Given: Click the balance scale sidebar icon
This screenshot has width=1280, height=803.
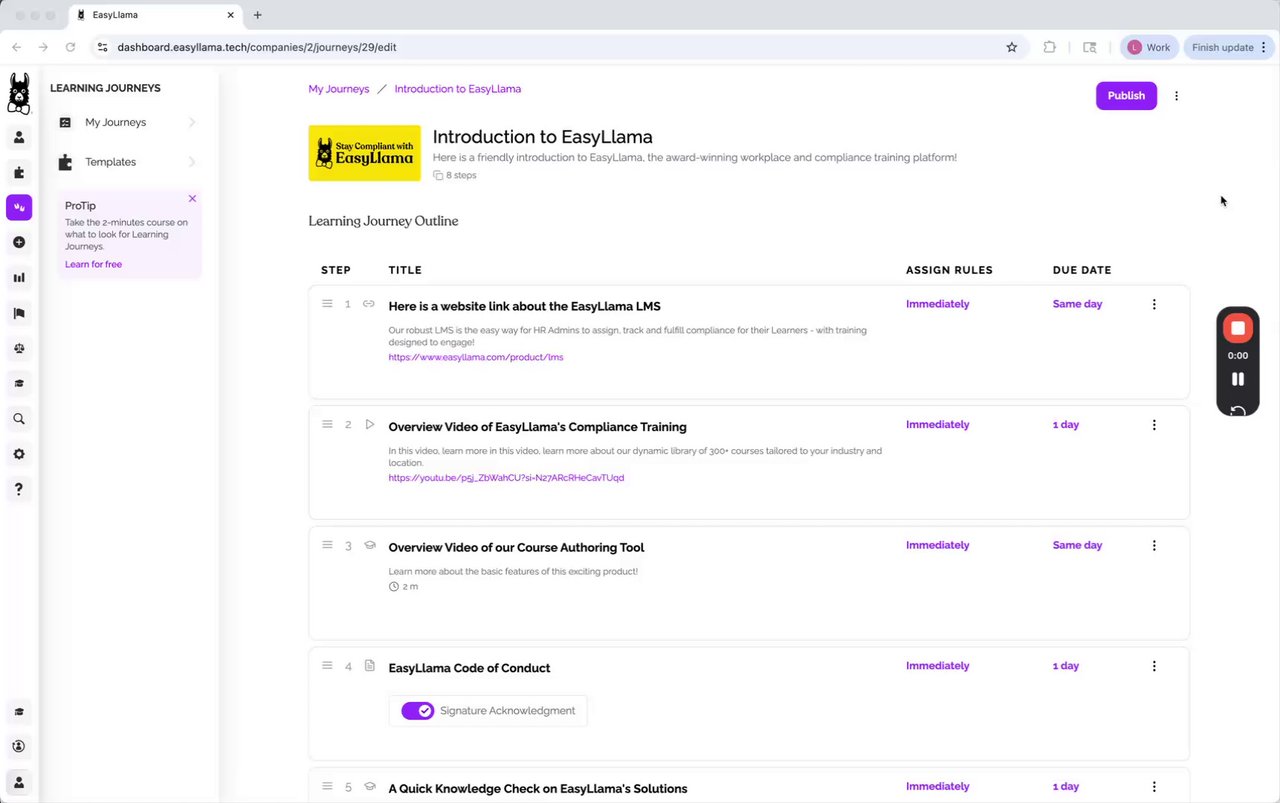Looking at the screenshot, I should 19,348.
